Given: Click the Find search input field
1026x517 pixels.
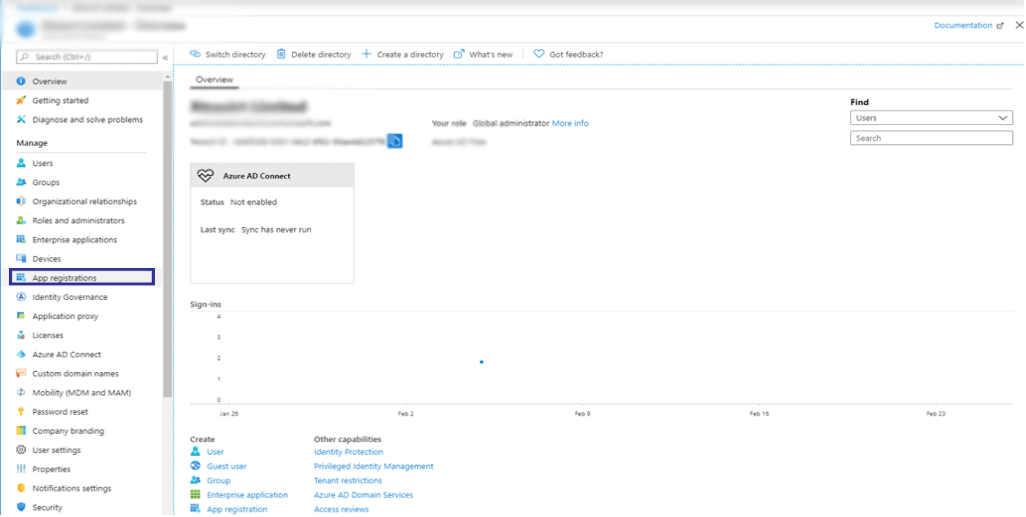Looking at the screenshot, I should (x=931, y=138).
